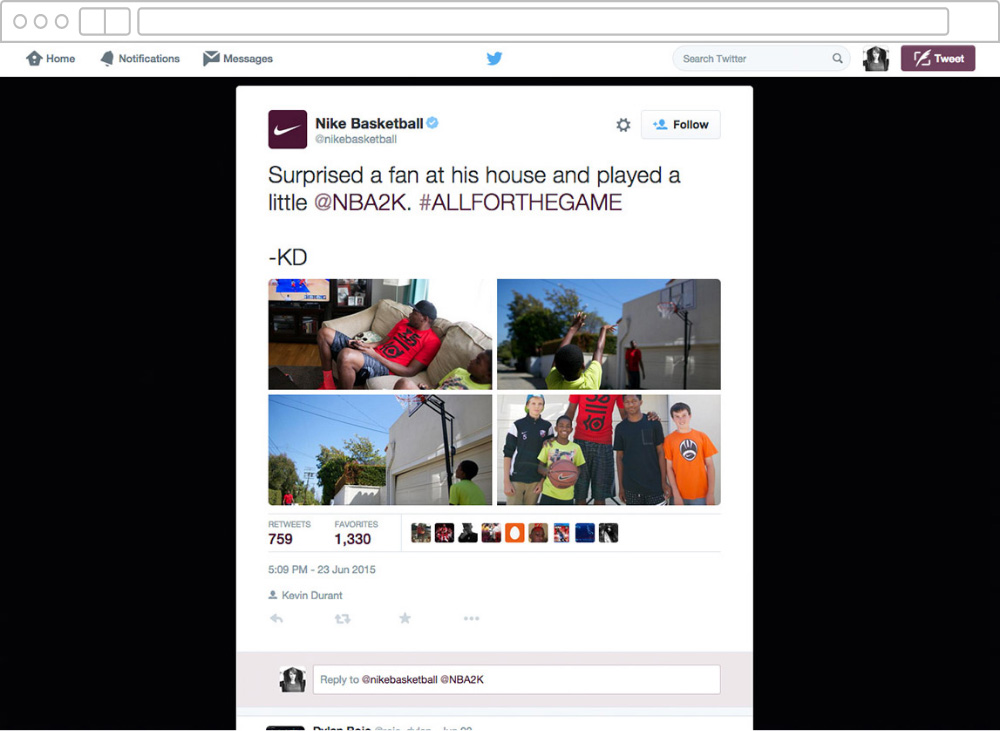This screenshot has width=1000, height=731.
Task: Open the more options ellipsis menu
Action: point(471,618)
